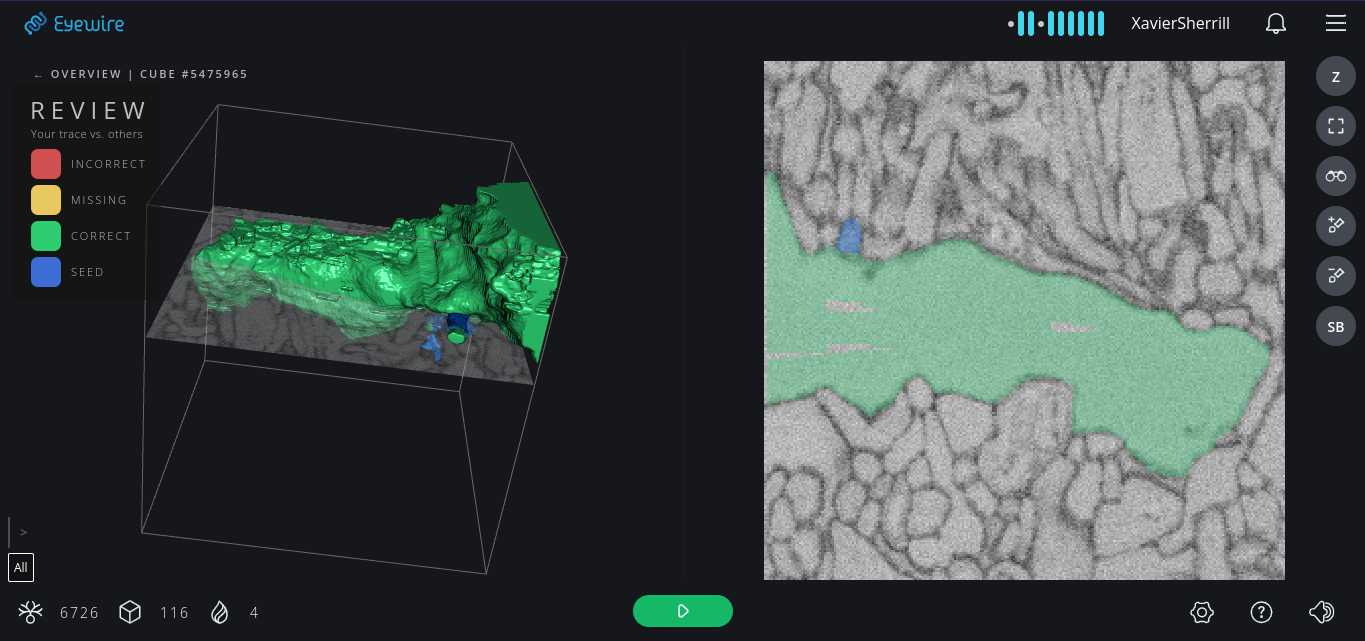Select the remove segment paint tool

pos(1335,275)
